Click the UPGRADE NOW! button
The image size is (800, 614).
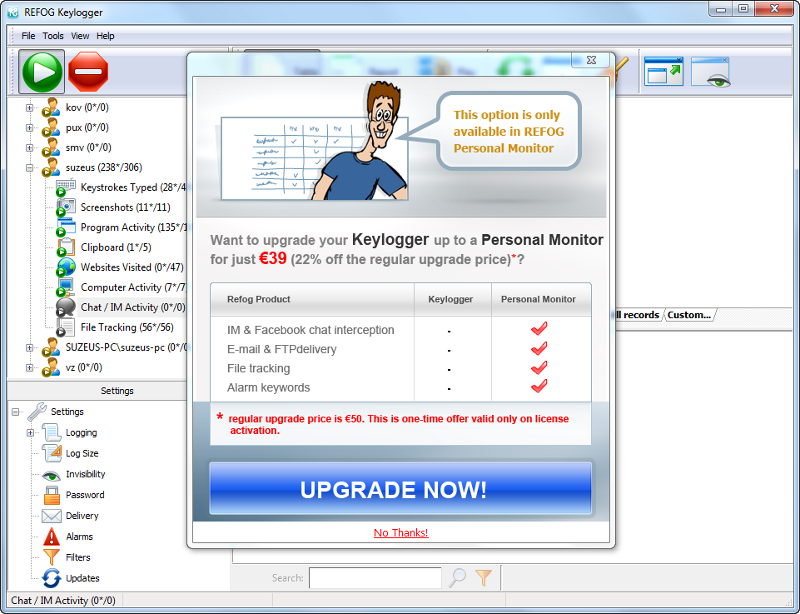(400, 489)
